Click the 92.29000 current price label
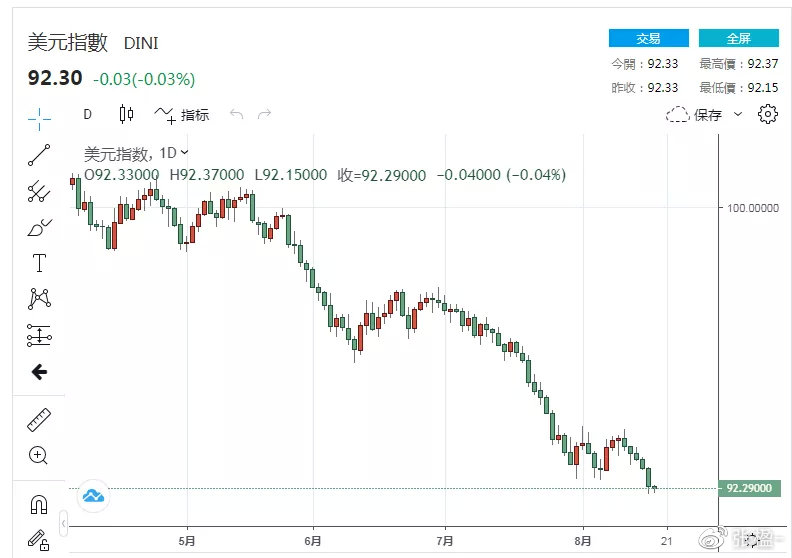The image size is (792, 558). [750, 488]
